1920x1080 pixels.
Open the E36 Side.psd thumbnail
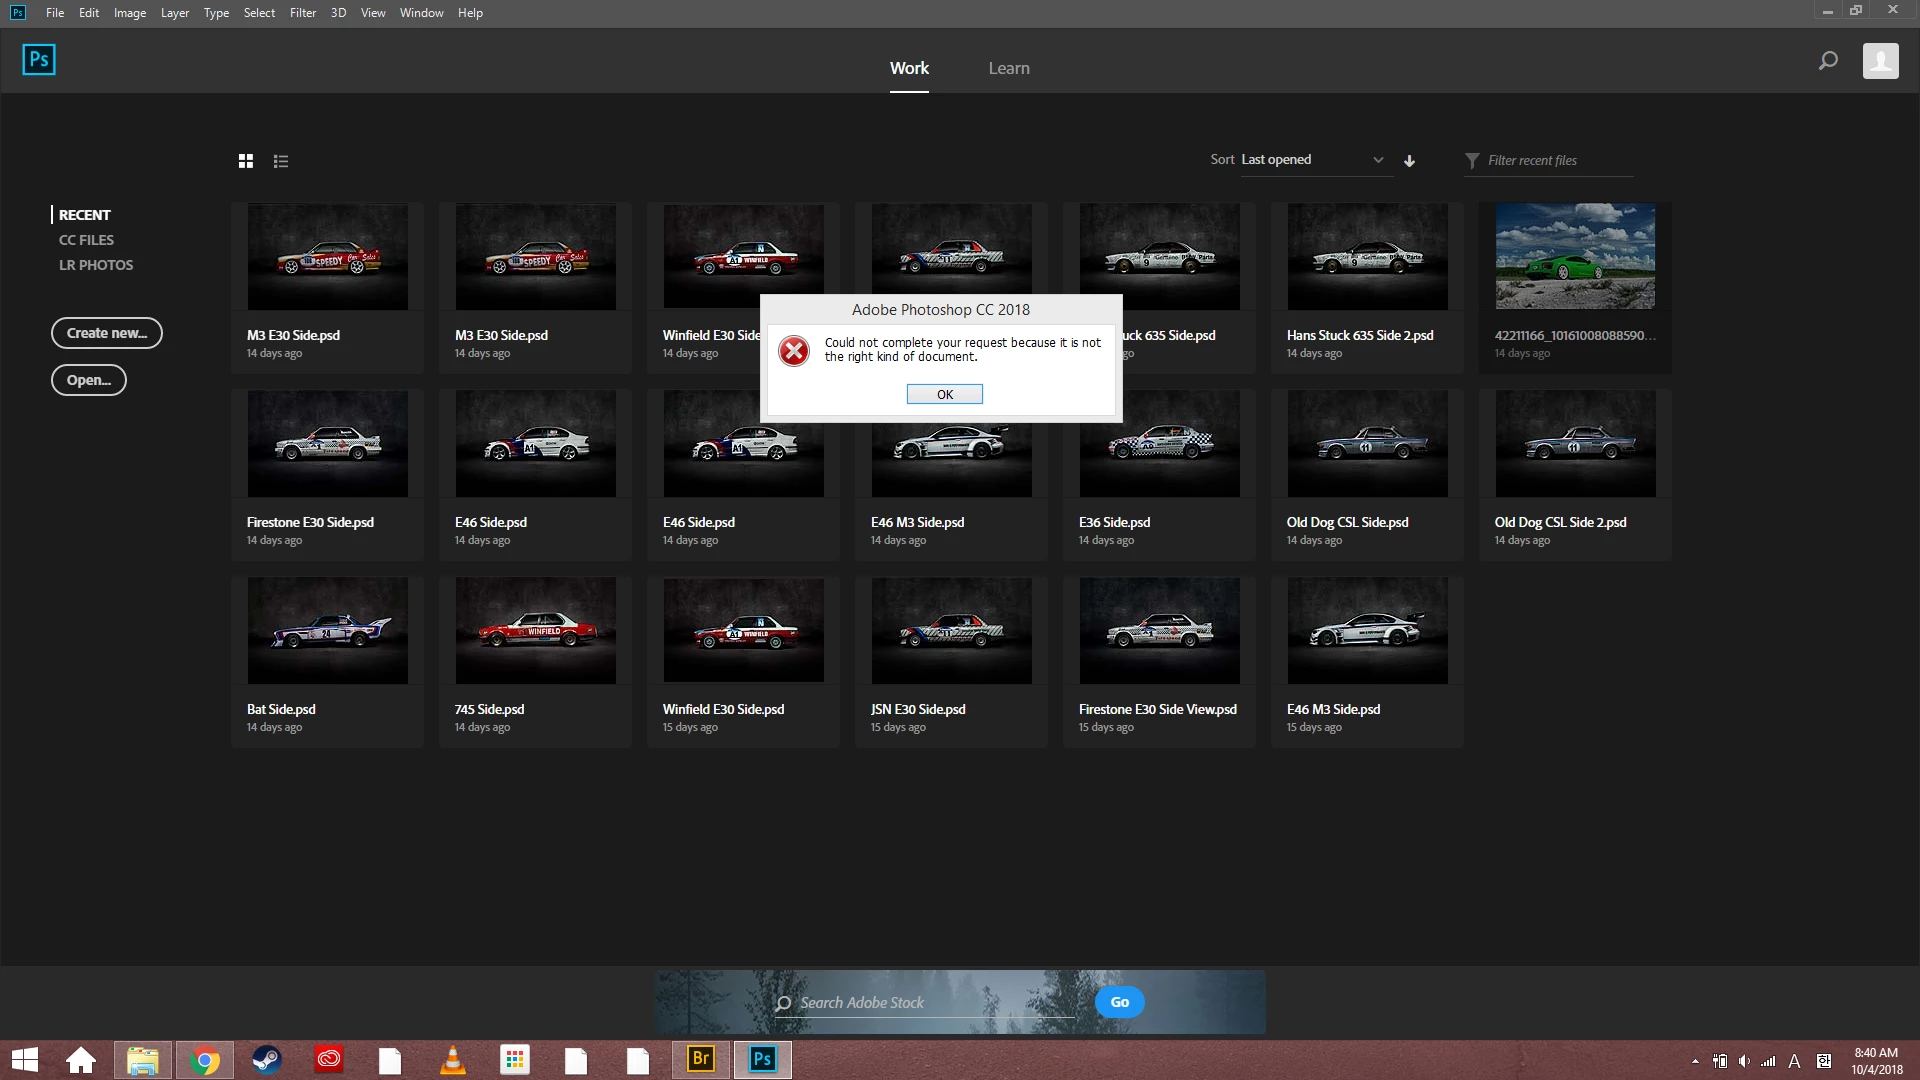(1159, 444)
